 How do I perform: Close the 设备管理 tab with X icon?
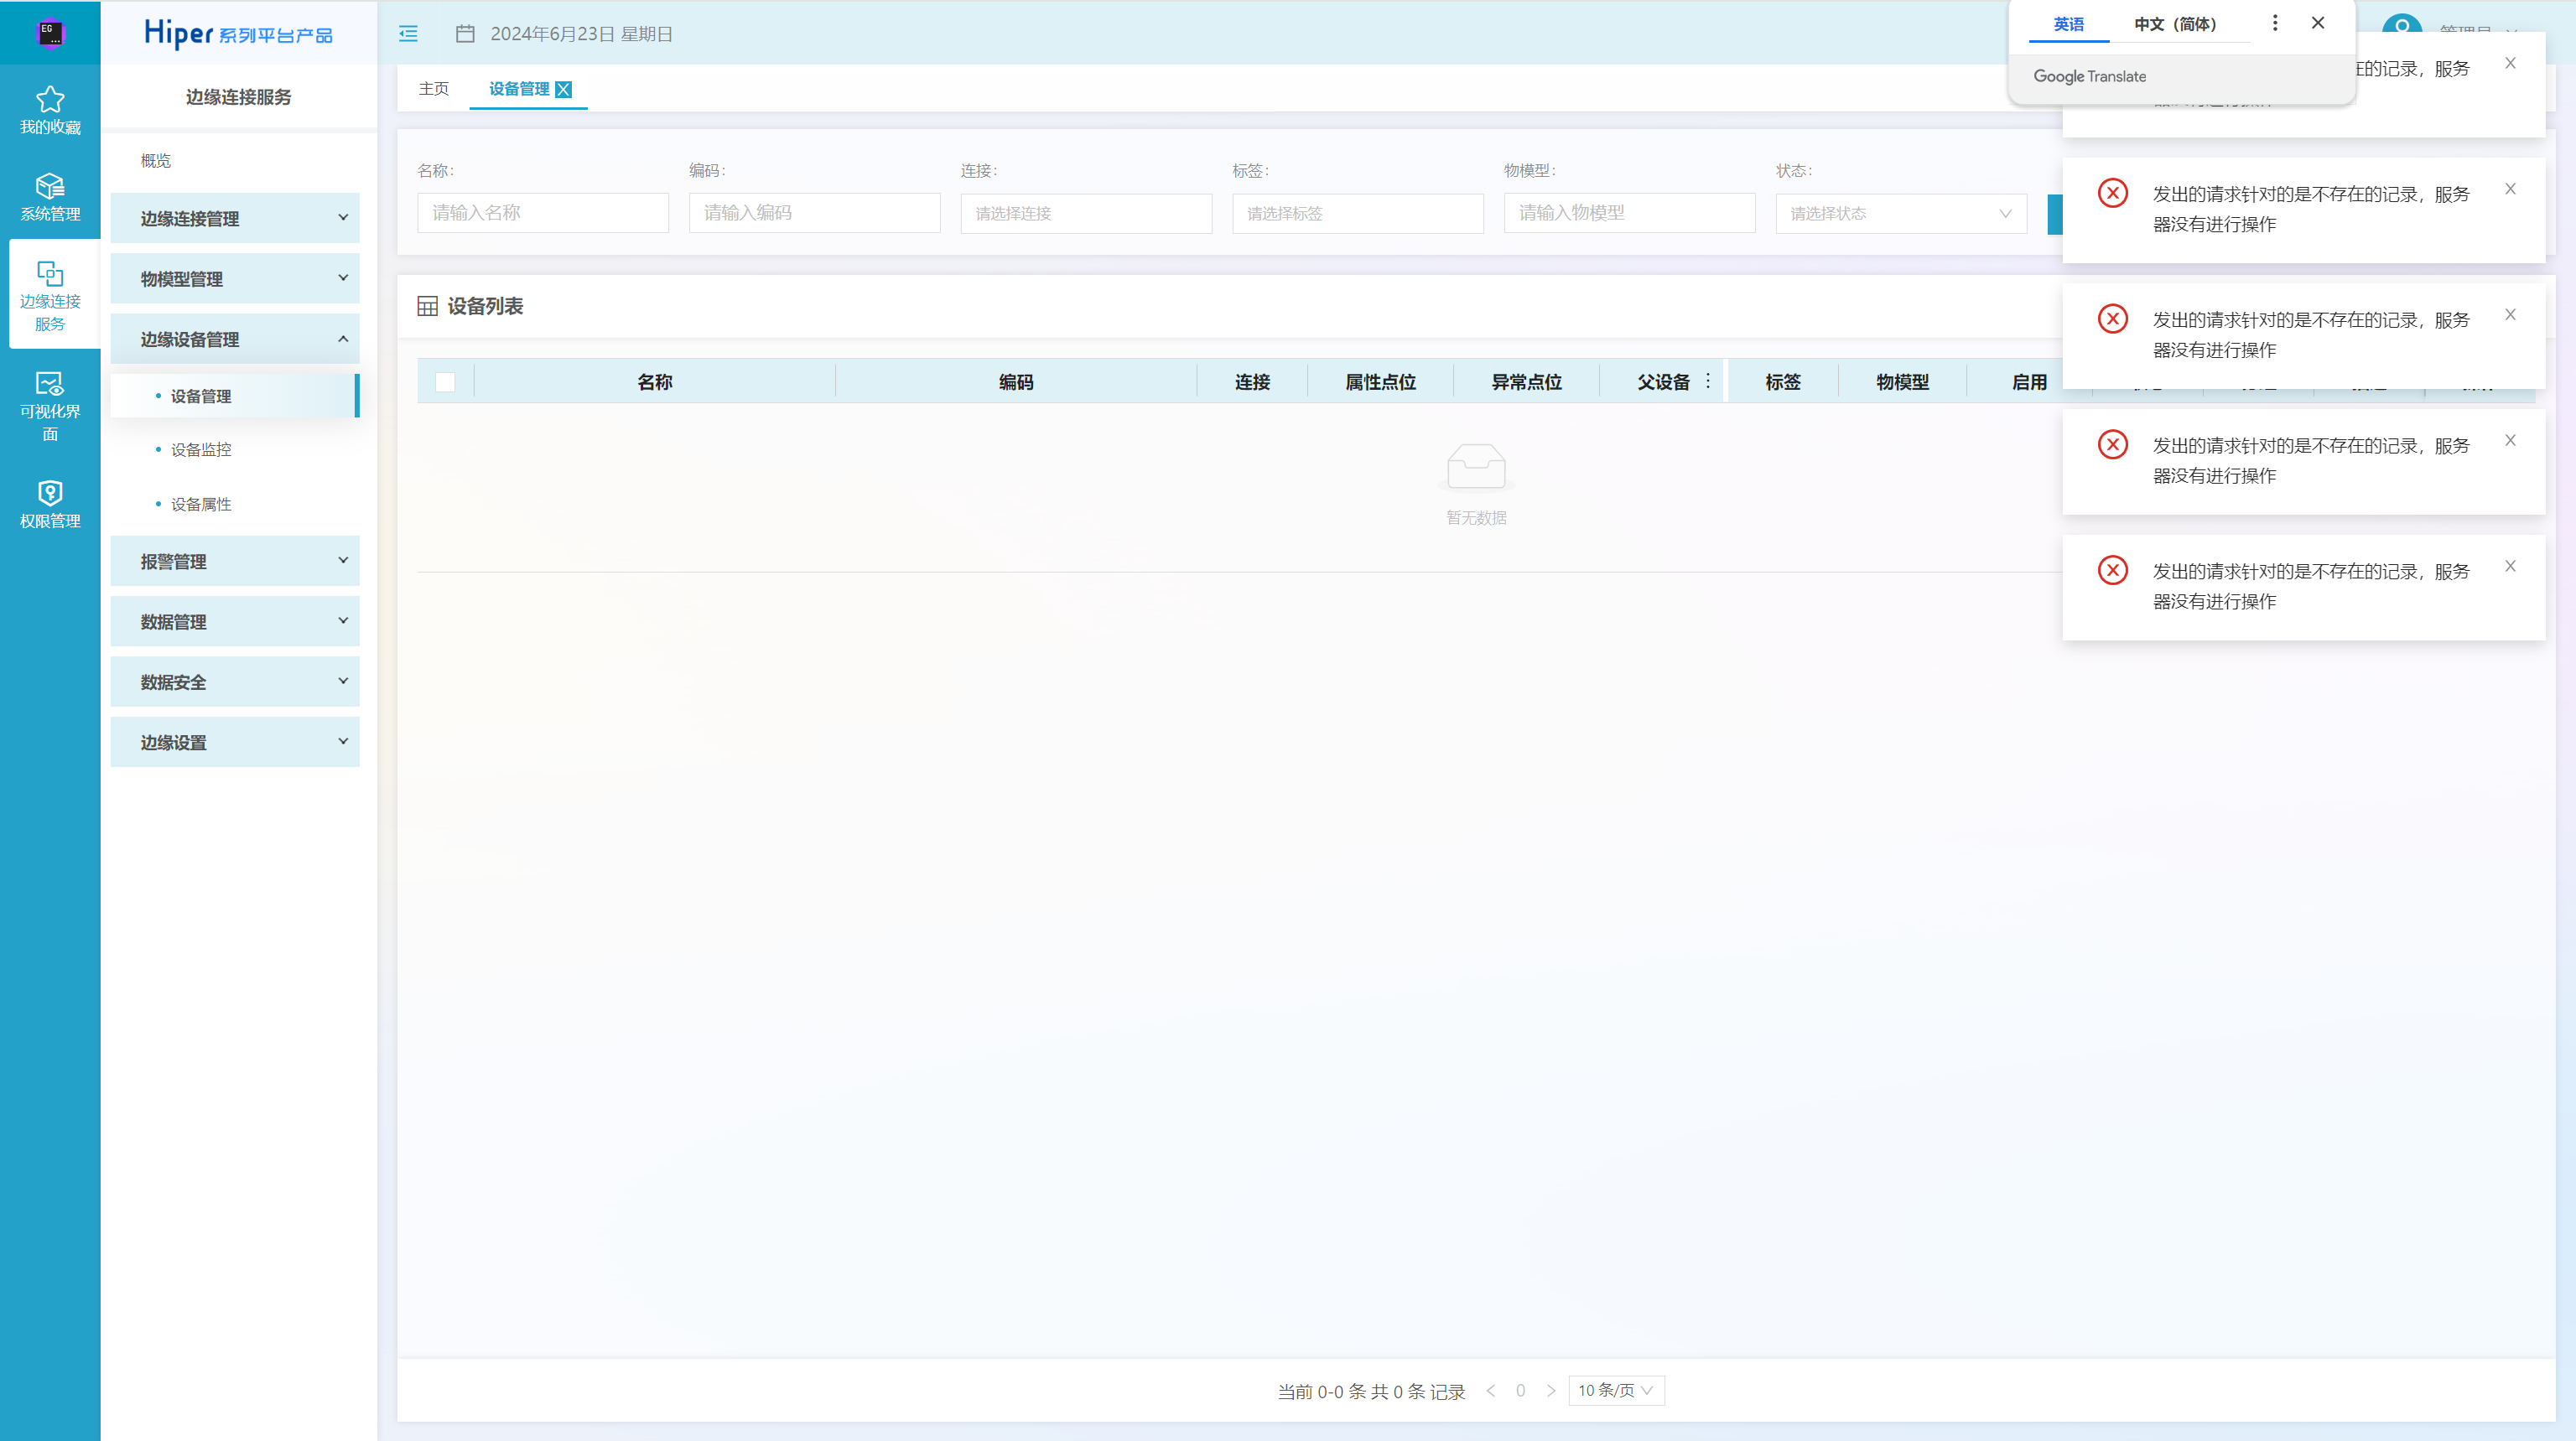(564, 89)
